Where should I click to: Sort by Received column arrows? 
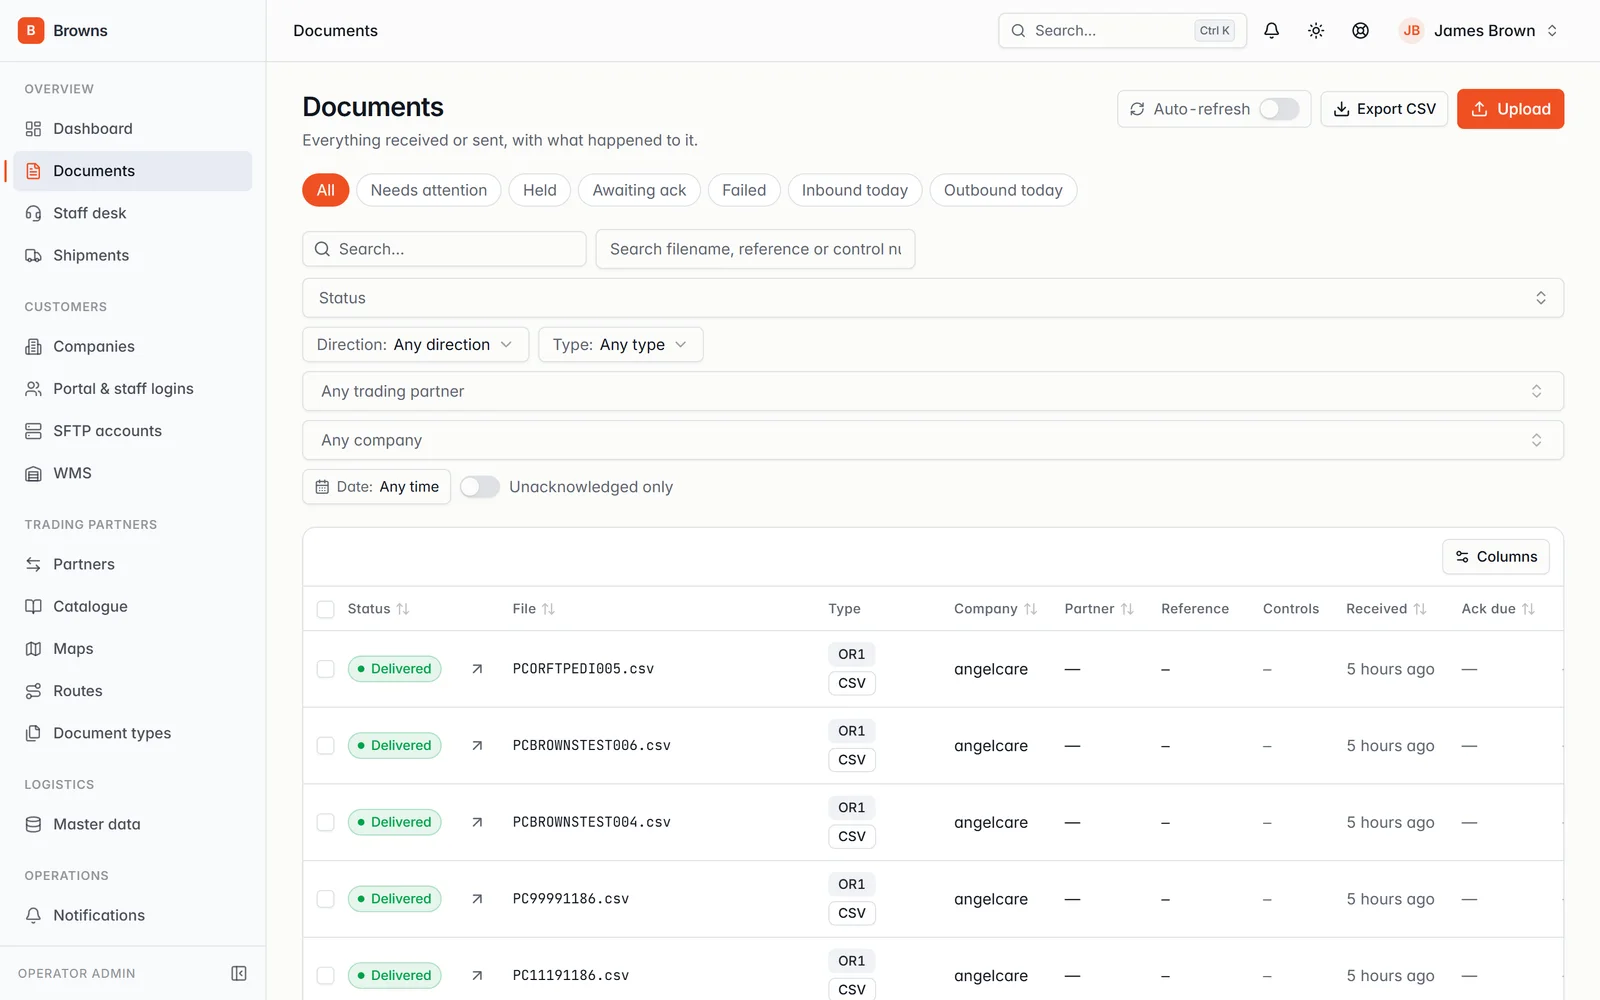tap(1420, 609)
